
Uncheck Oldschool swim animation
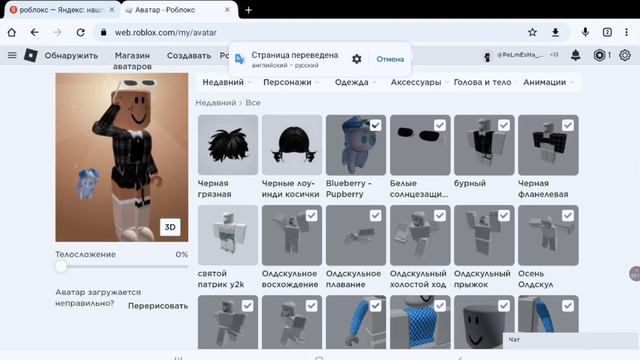pos(376,216)
